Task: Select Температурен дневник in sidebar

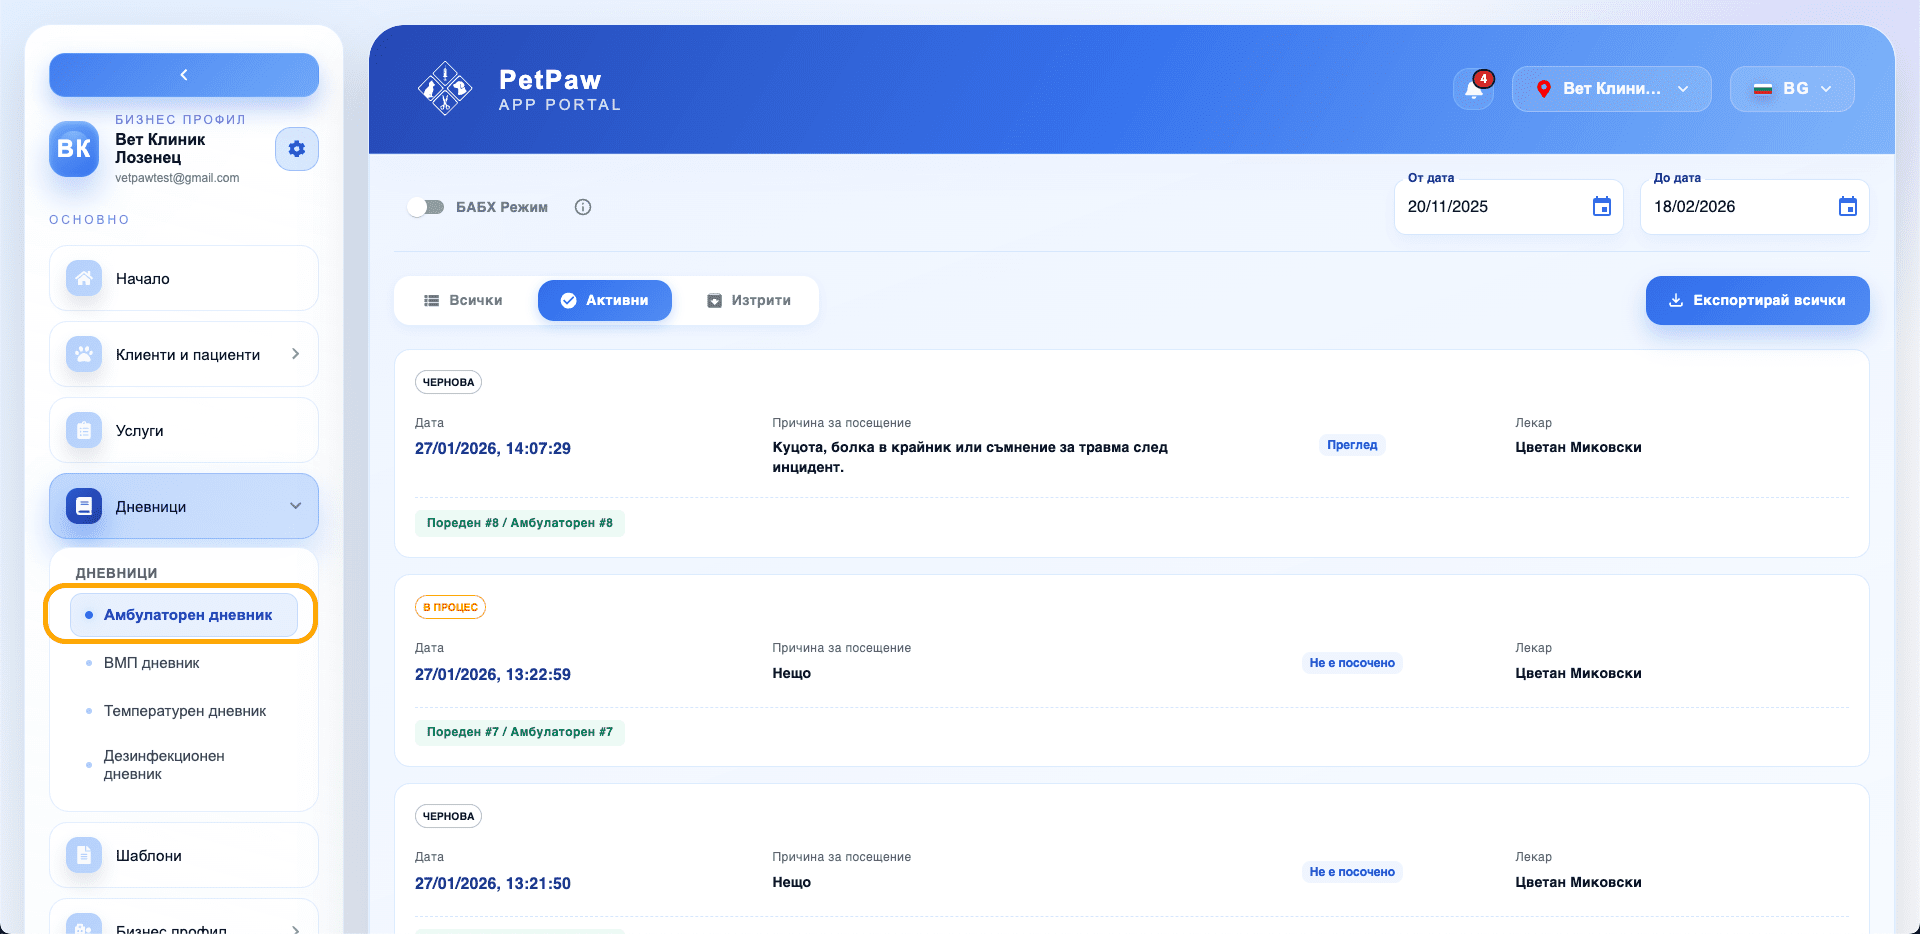Action: (185, 711)
